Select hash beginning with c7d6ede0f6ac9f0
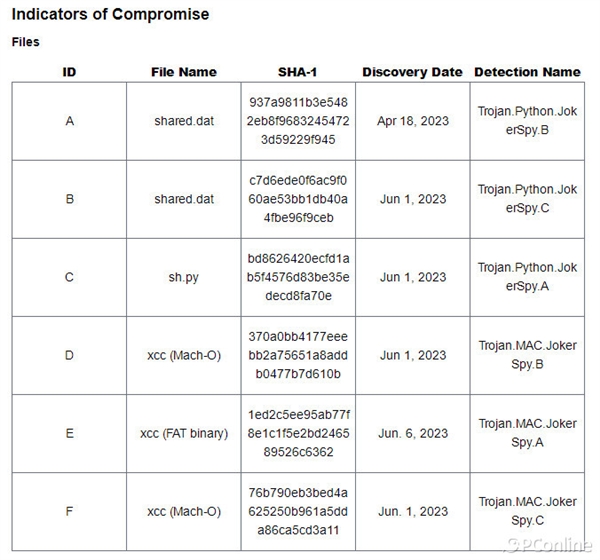The height and width of the screenshot is (560, 600). pos(298,199)
